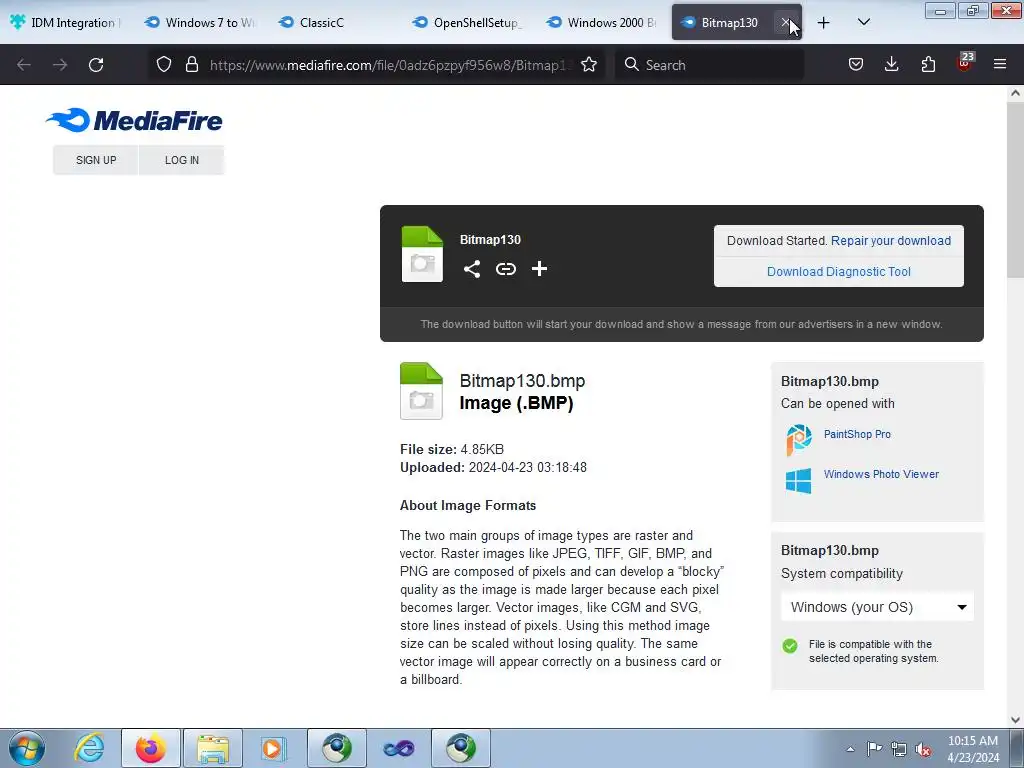Bookmark this page with star icon
This screenshot has height=768, width=1024.
coord(589,64)
